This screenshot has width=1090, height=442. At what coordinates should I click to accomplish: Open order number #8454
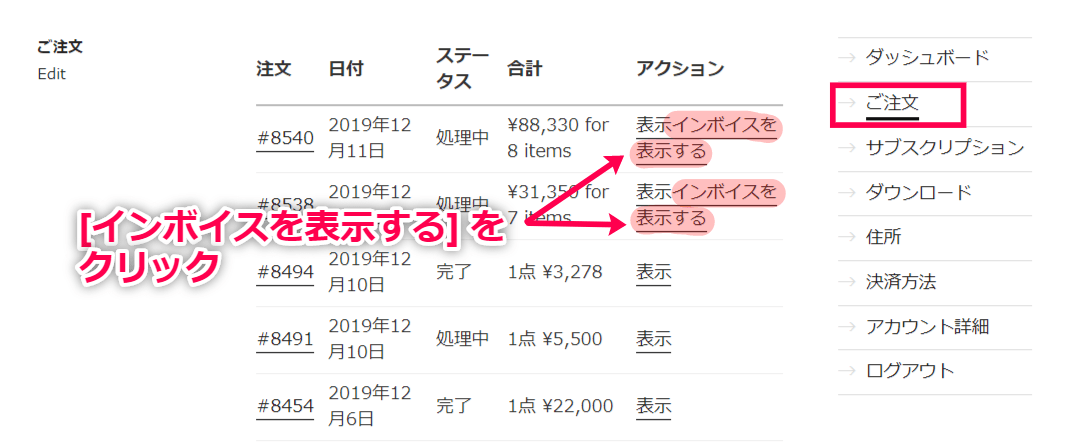(285, 405)
